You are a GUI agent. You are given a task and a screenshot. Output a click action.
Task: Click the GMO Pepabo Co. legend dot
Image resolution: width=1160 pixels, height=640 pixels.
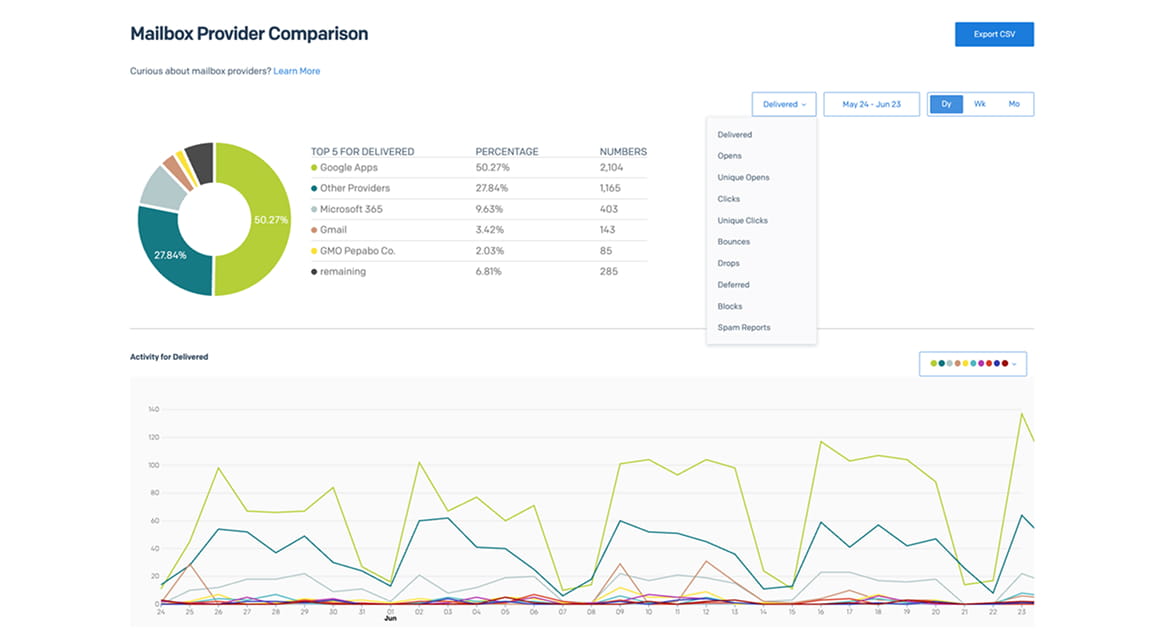(314, 251)
